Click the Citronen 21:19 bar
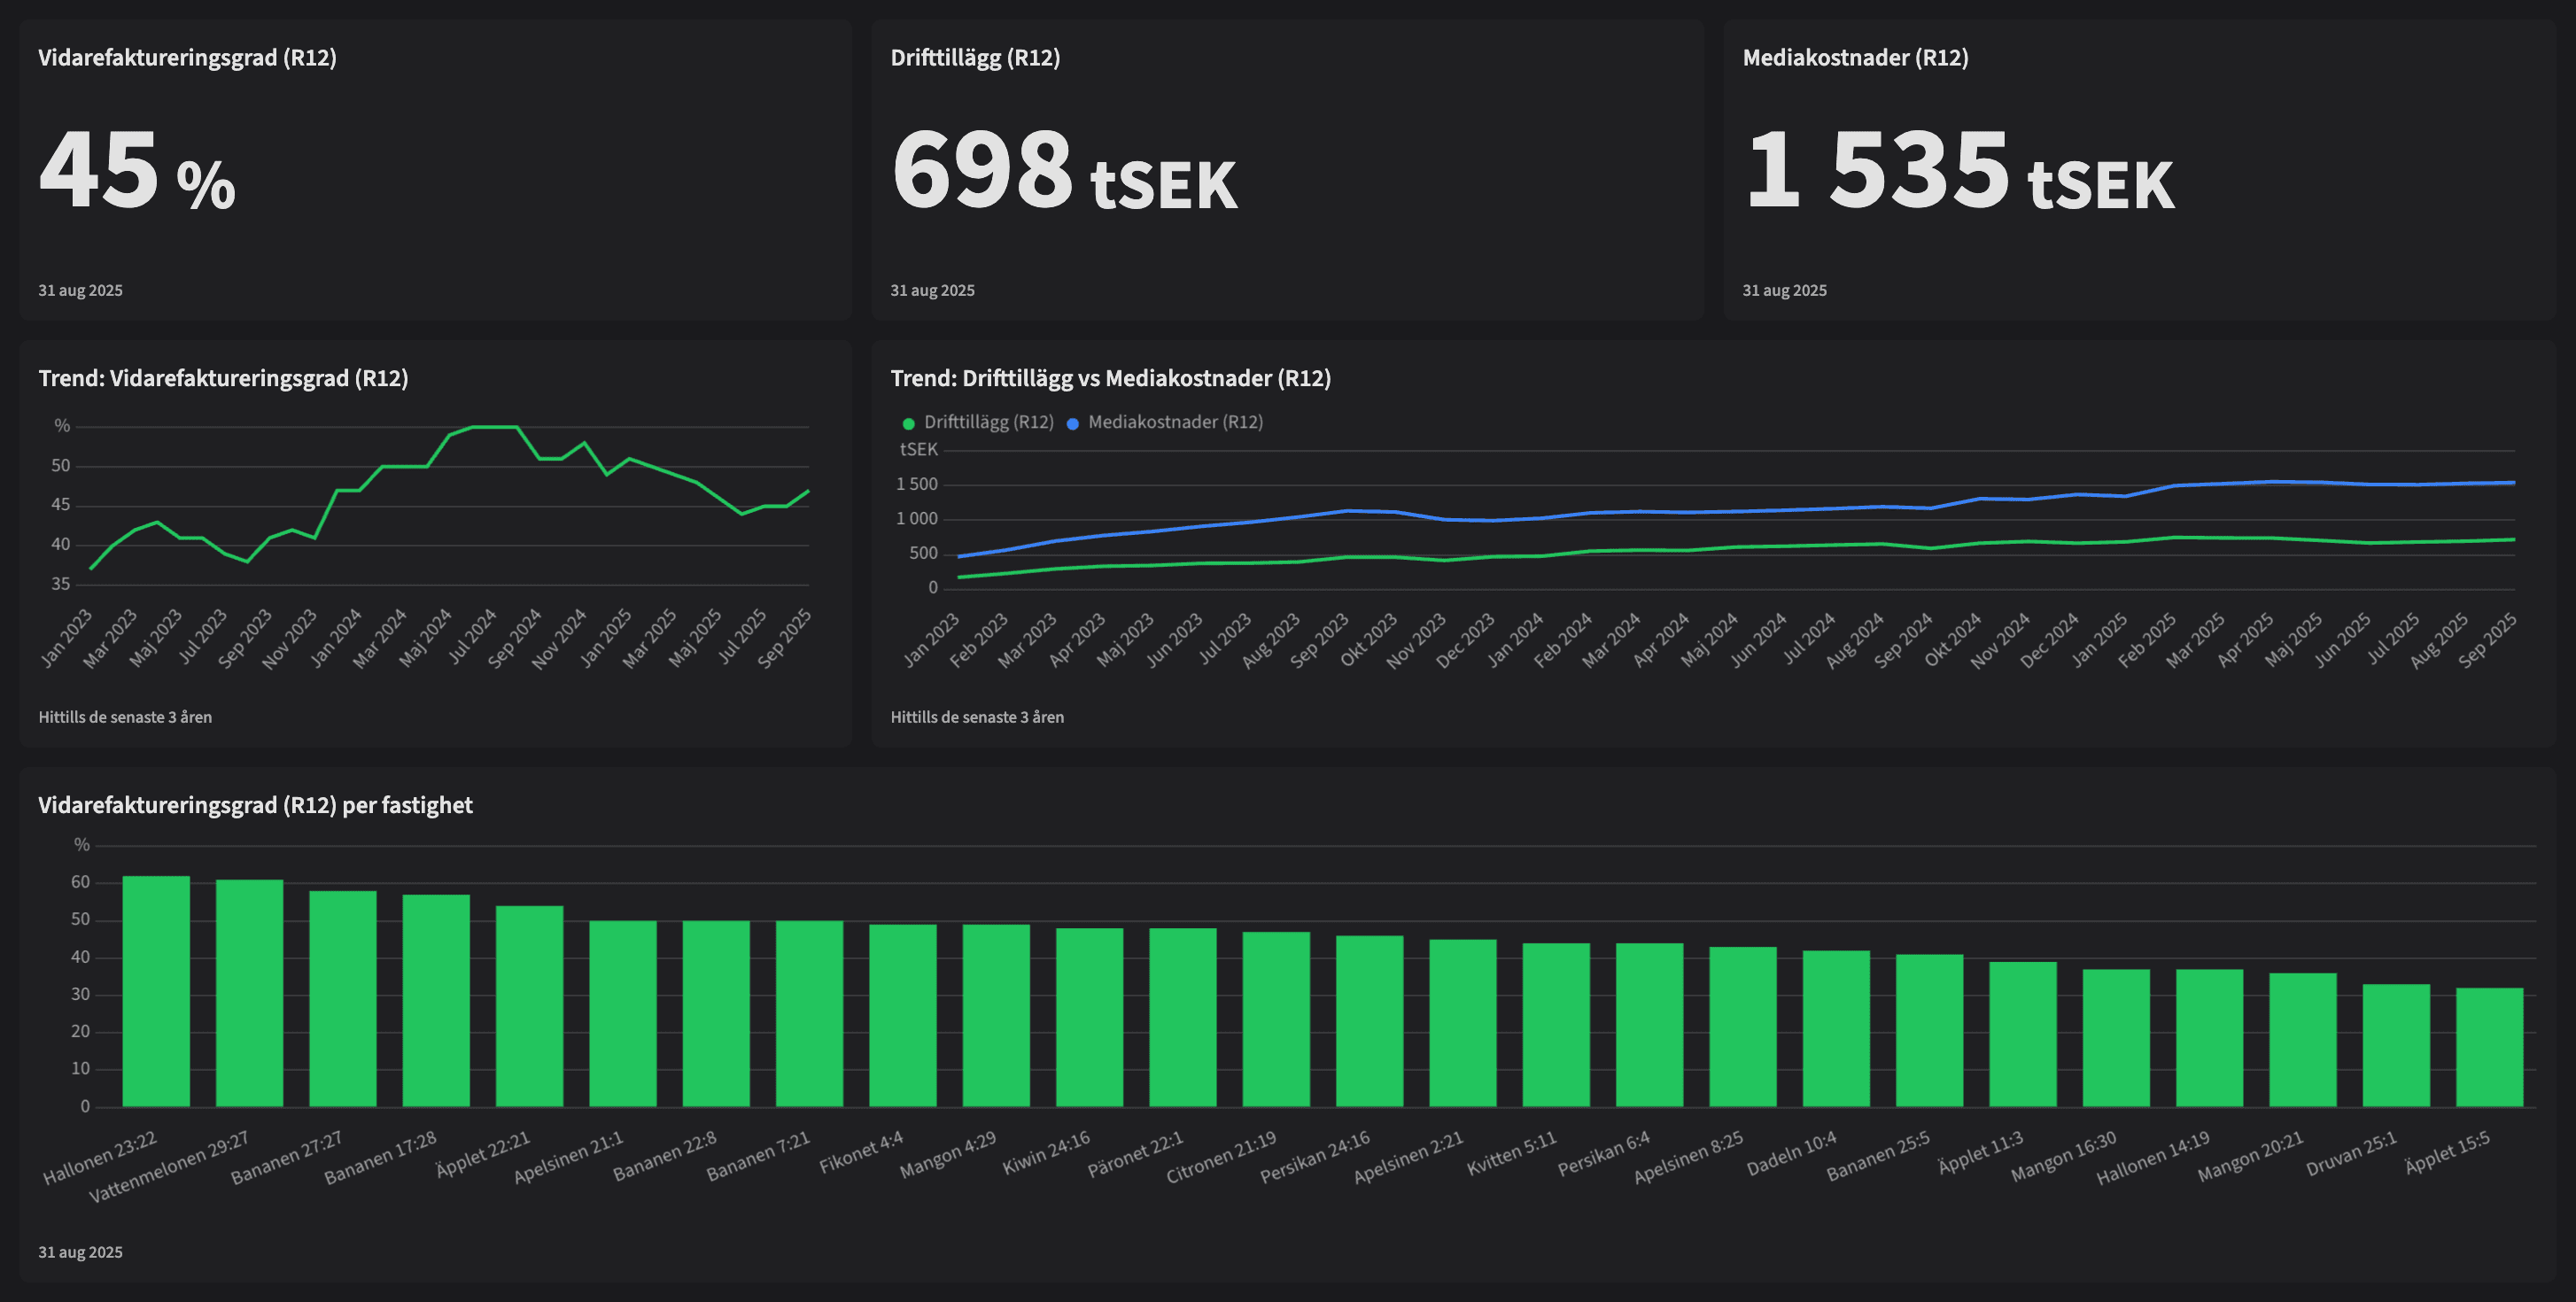This screenshot has width=2576, height=1302. pos(1276,1019)
